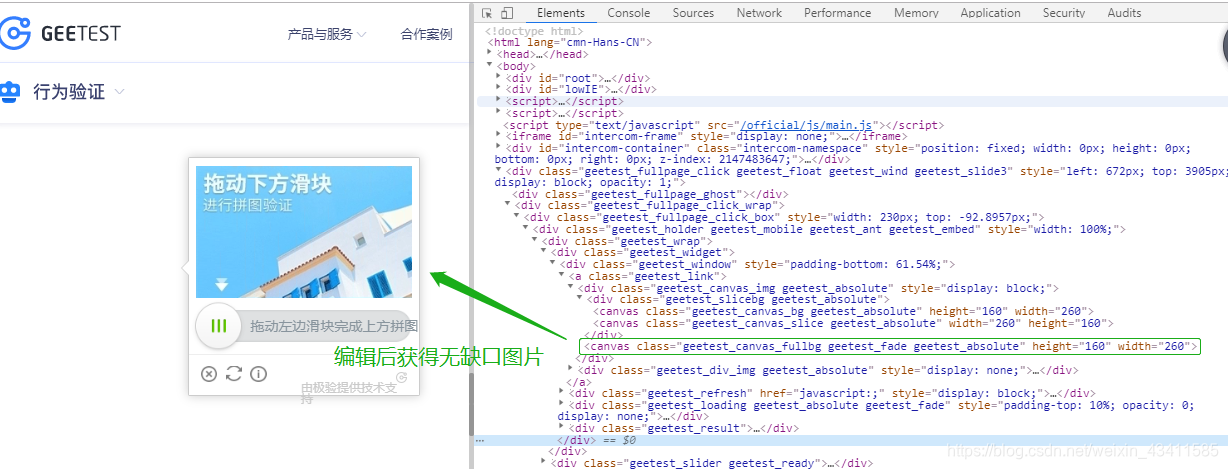1228x469 pixels.
Task: Collapse the body node
Action: (x=490, y=66)
